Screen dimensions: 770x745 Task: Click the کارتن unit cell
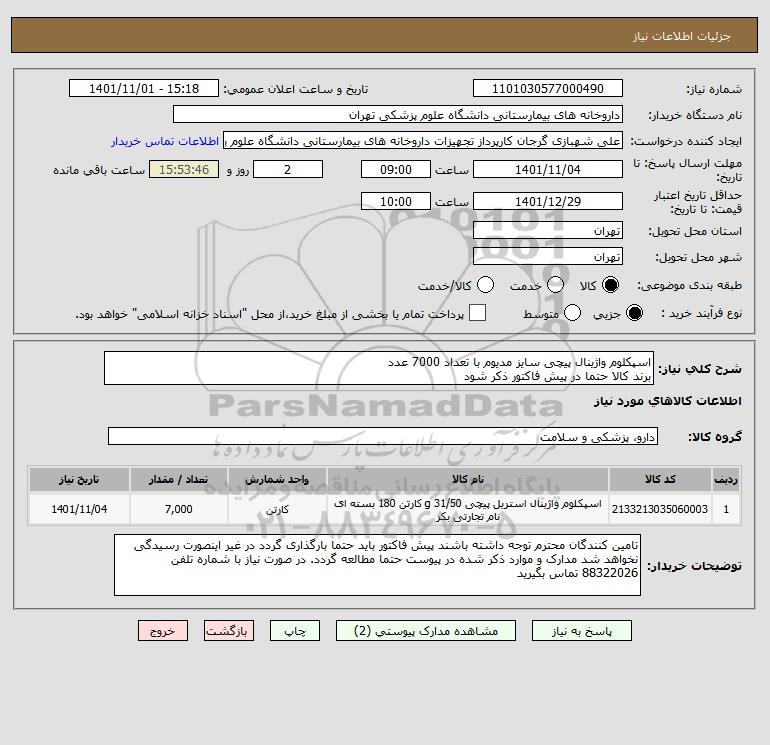point(277,509)
